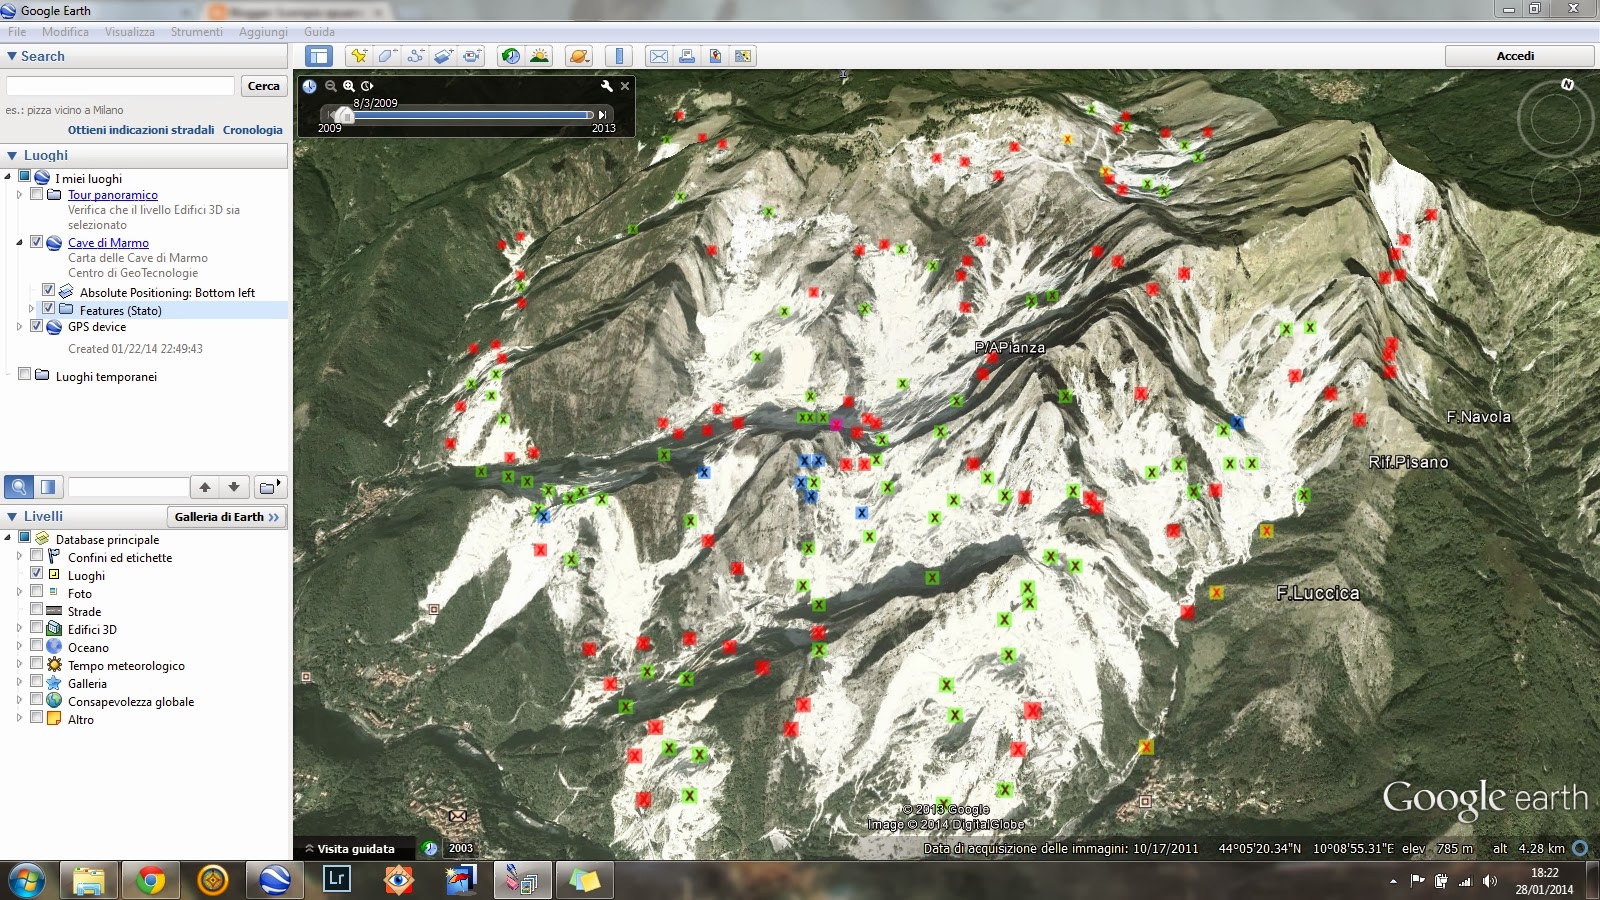
Task: Collapse the Luoghi panel header
Action: point(12,155)
